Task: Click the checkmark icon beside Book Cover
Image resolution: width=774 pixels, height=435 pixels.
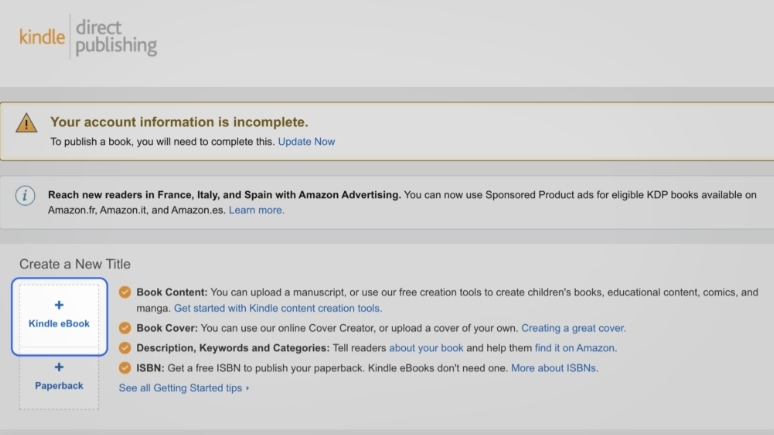Action: point(125,328)
